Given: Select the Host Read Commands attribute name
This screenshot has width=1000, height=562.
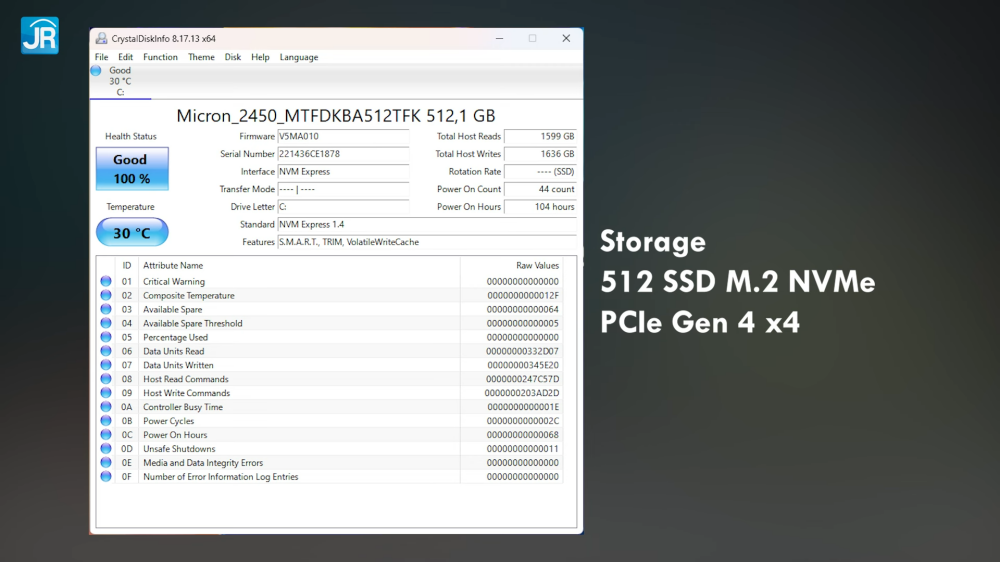Looking at the screenshot, I should 186,379.
